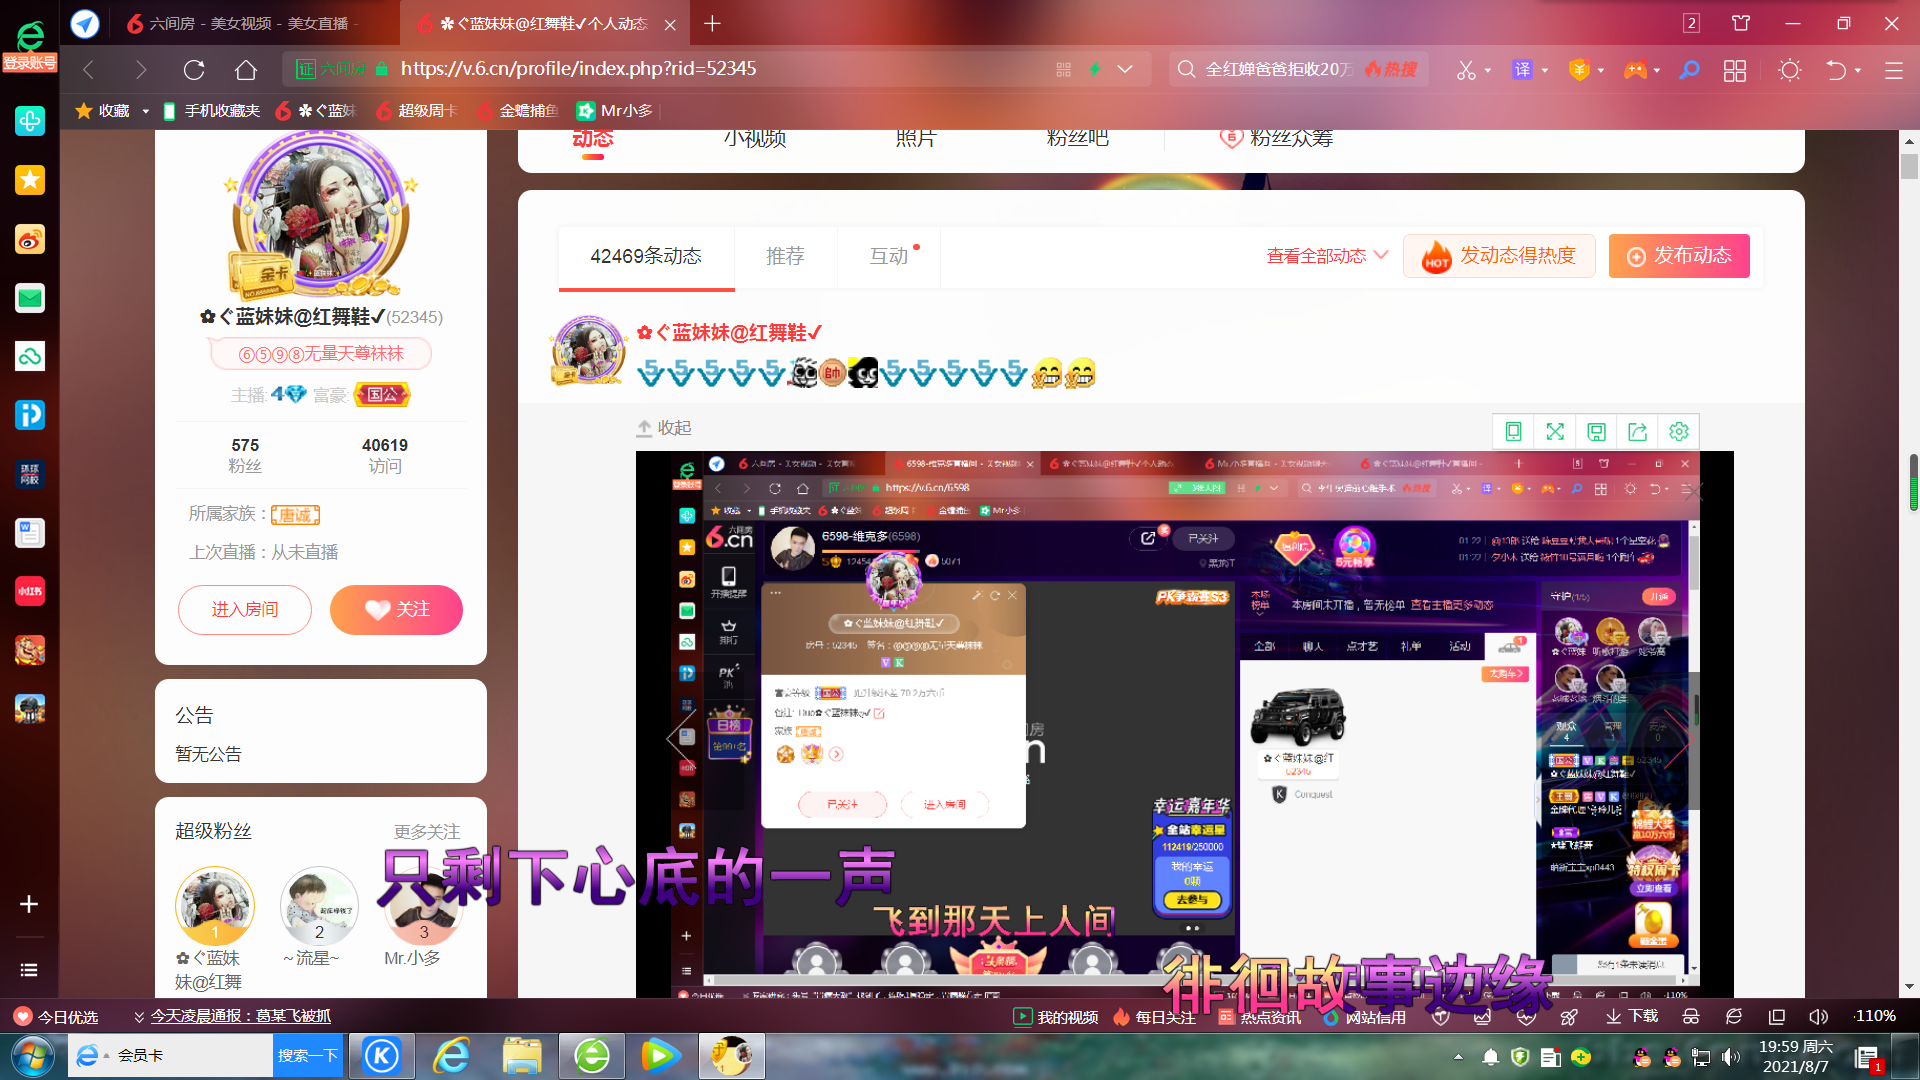1920x1080 pixels.
Task: Open the news link 今天凌晨通报
Action: 241,1017
